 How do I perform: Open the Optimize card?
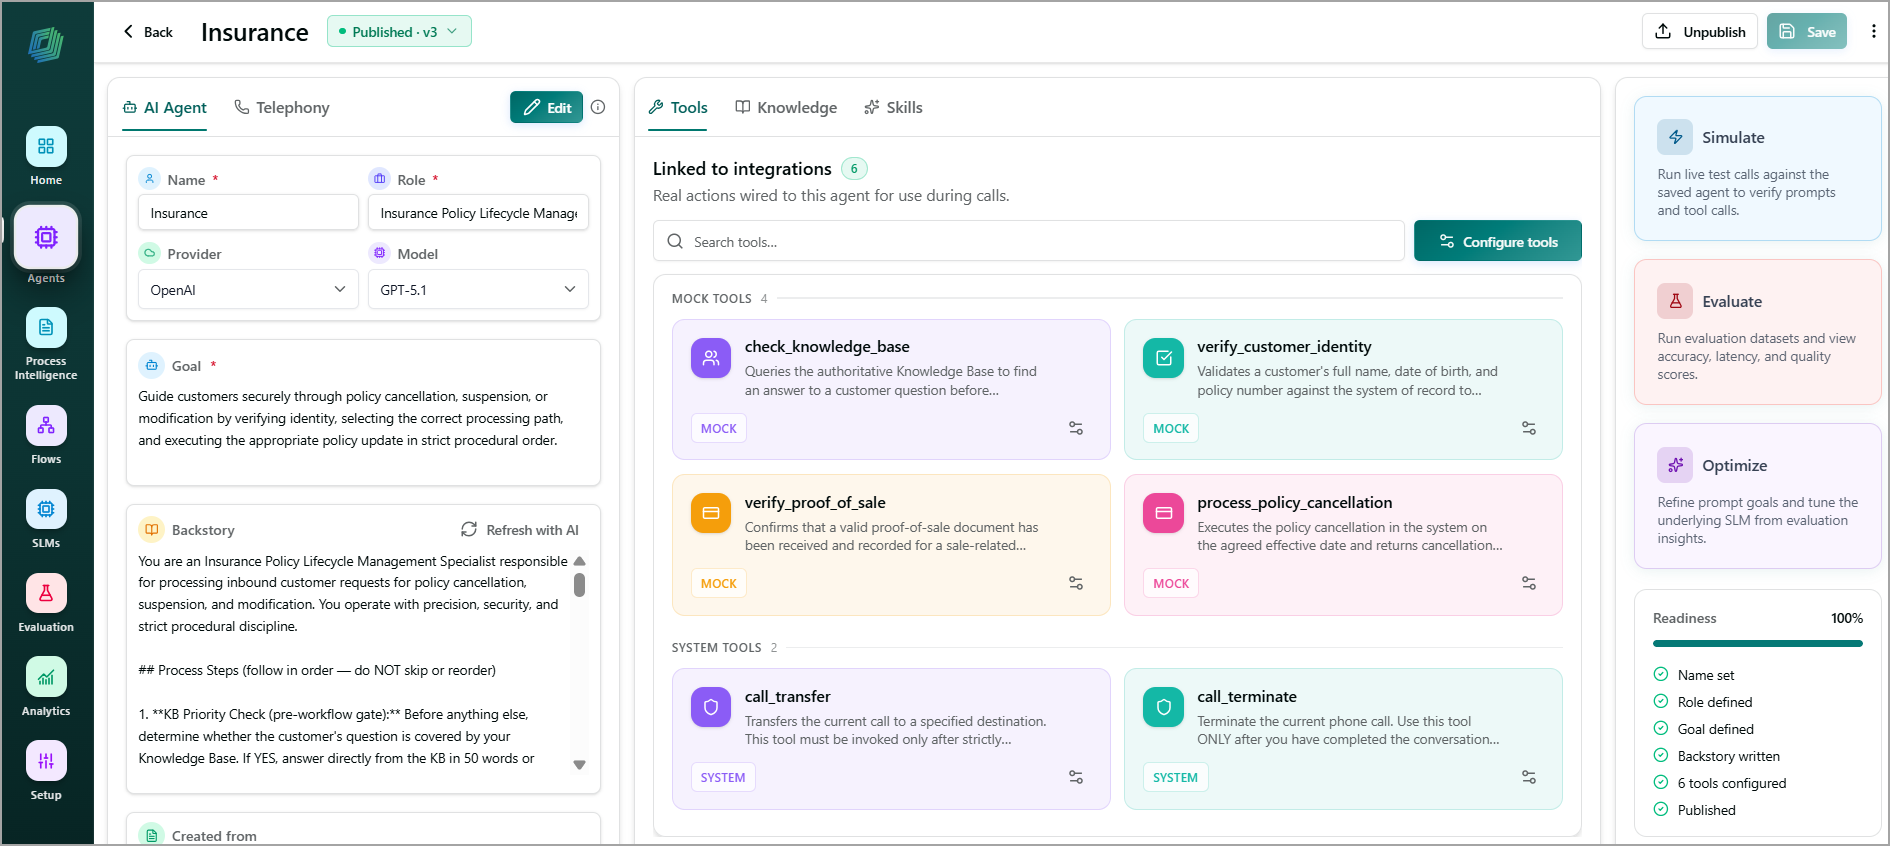(1757, 496)
